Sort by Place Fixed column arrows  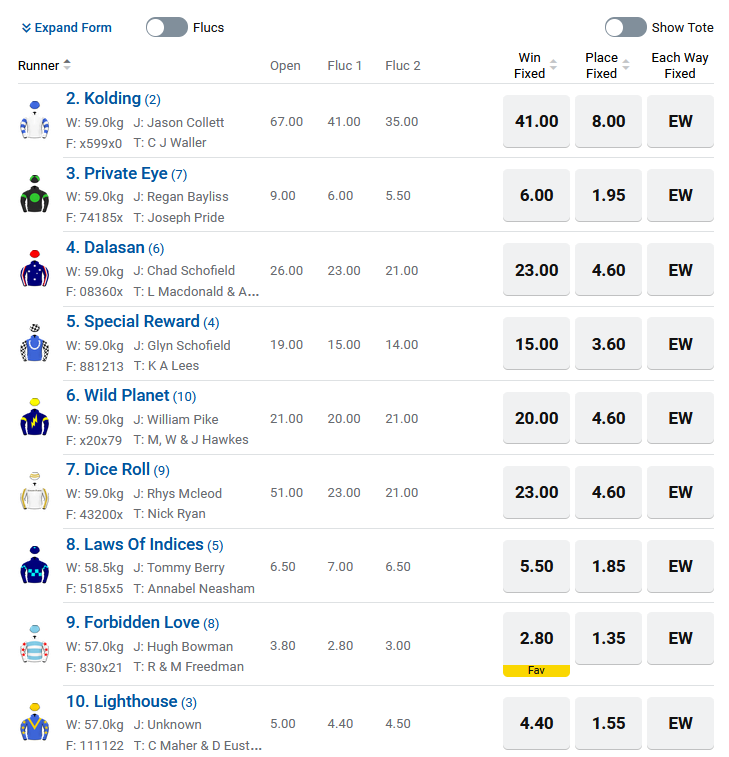coord(626,66)
